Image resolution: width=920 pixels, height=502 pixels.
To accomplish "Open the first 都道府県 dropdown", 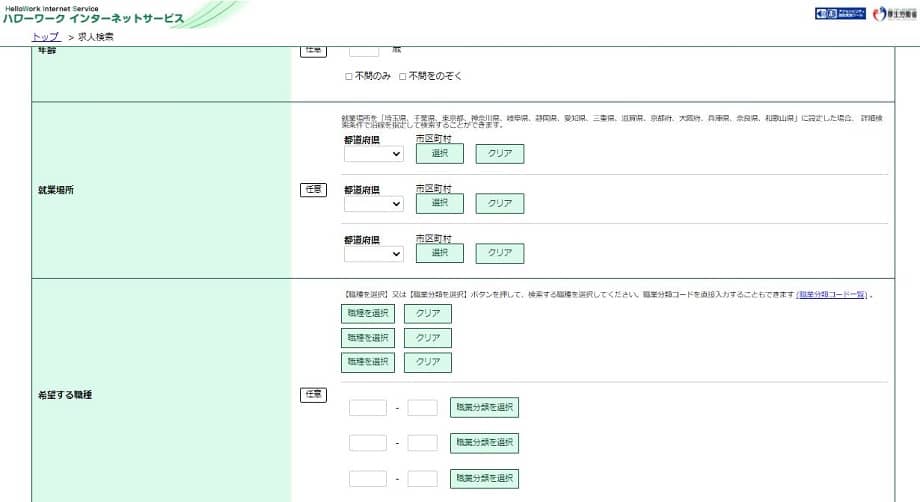I will [373, 153].
